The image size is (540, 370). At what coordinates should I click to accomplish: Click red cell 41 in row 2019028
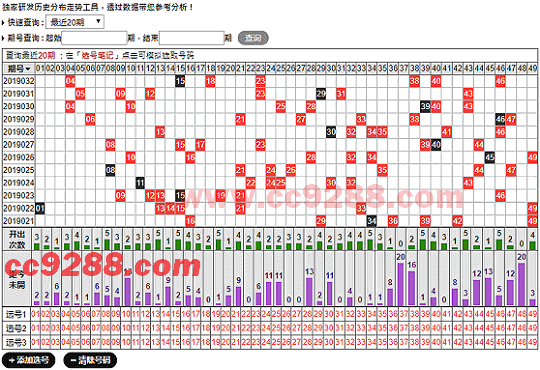(x=447, y=132)
